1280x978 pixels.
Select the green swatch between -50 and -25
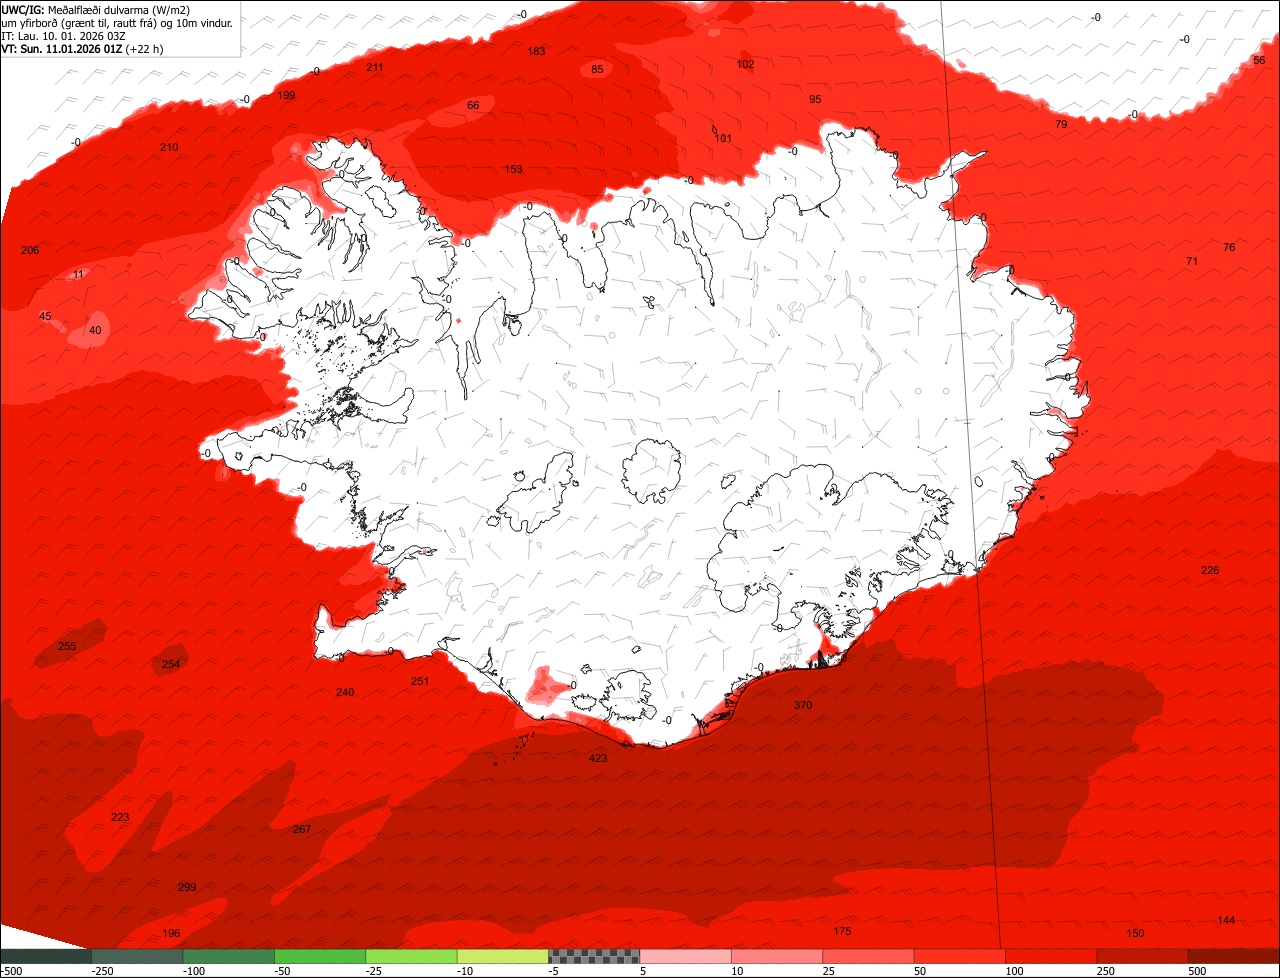320,956
